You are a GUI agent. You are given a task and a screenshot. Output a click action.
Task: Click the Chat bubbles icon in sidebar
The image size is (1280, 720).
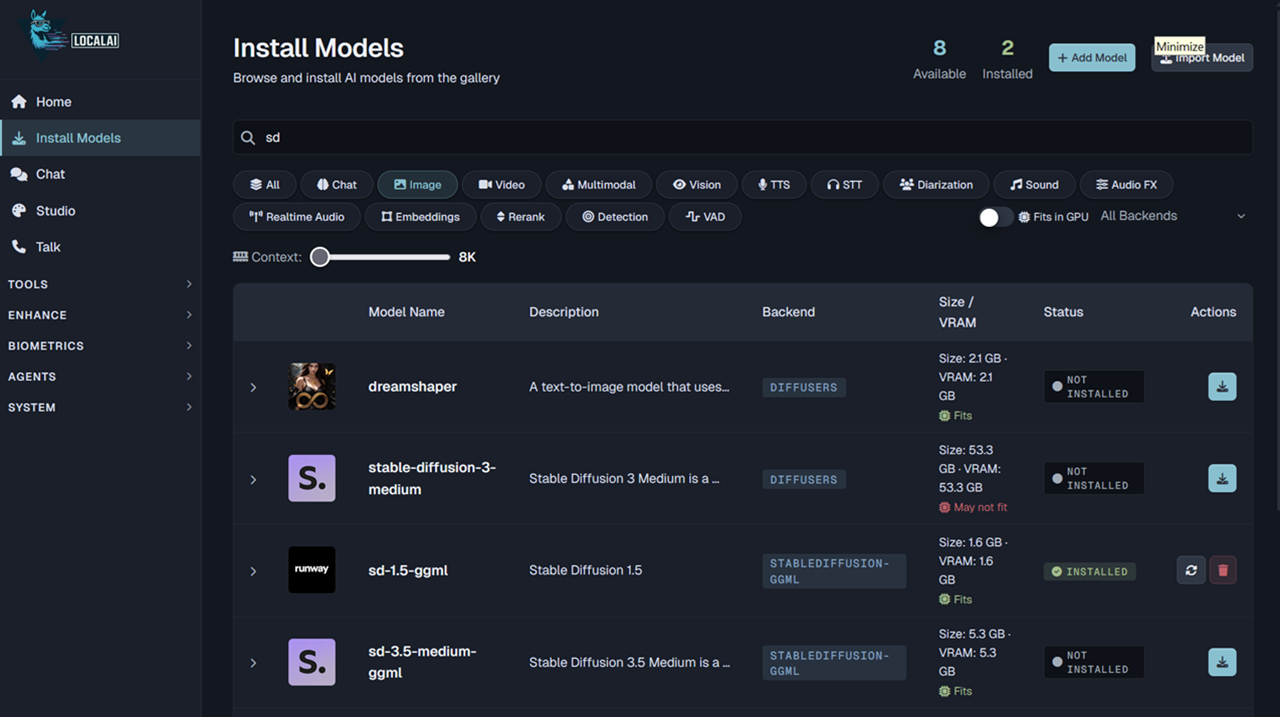click(18, 174)
